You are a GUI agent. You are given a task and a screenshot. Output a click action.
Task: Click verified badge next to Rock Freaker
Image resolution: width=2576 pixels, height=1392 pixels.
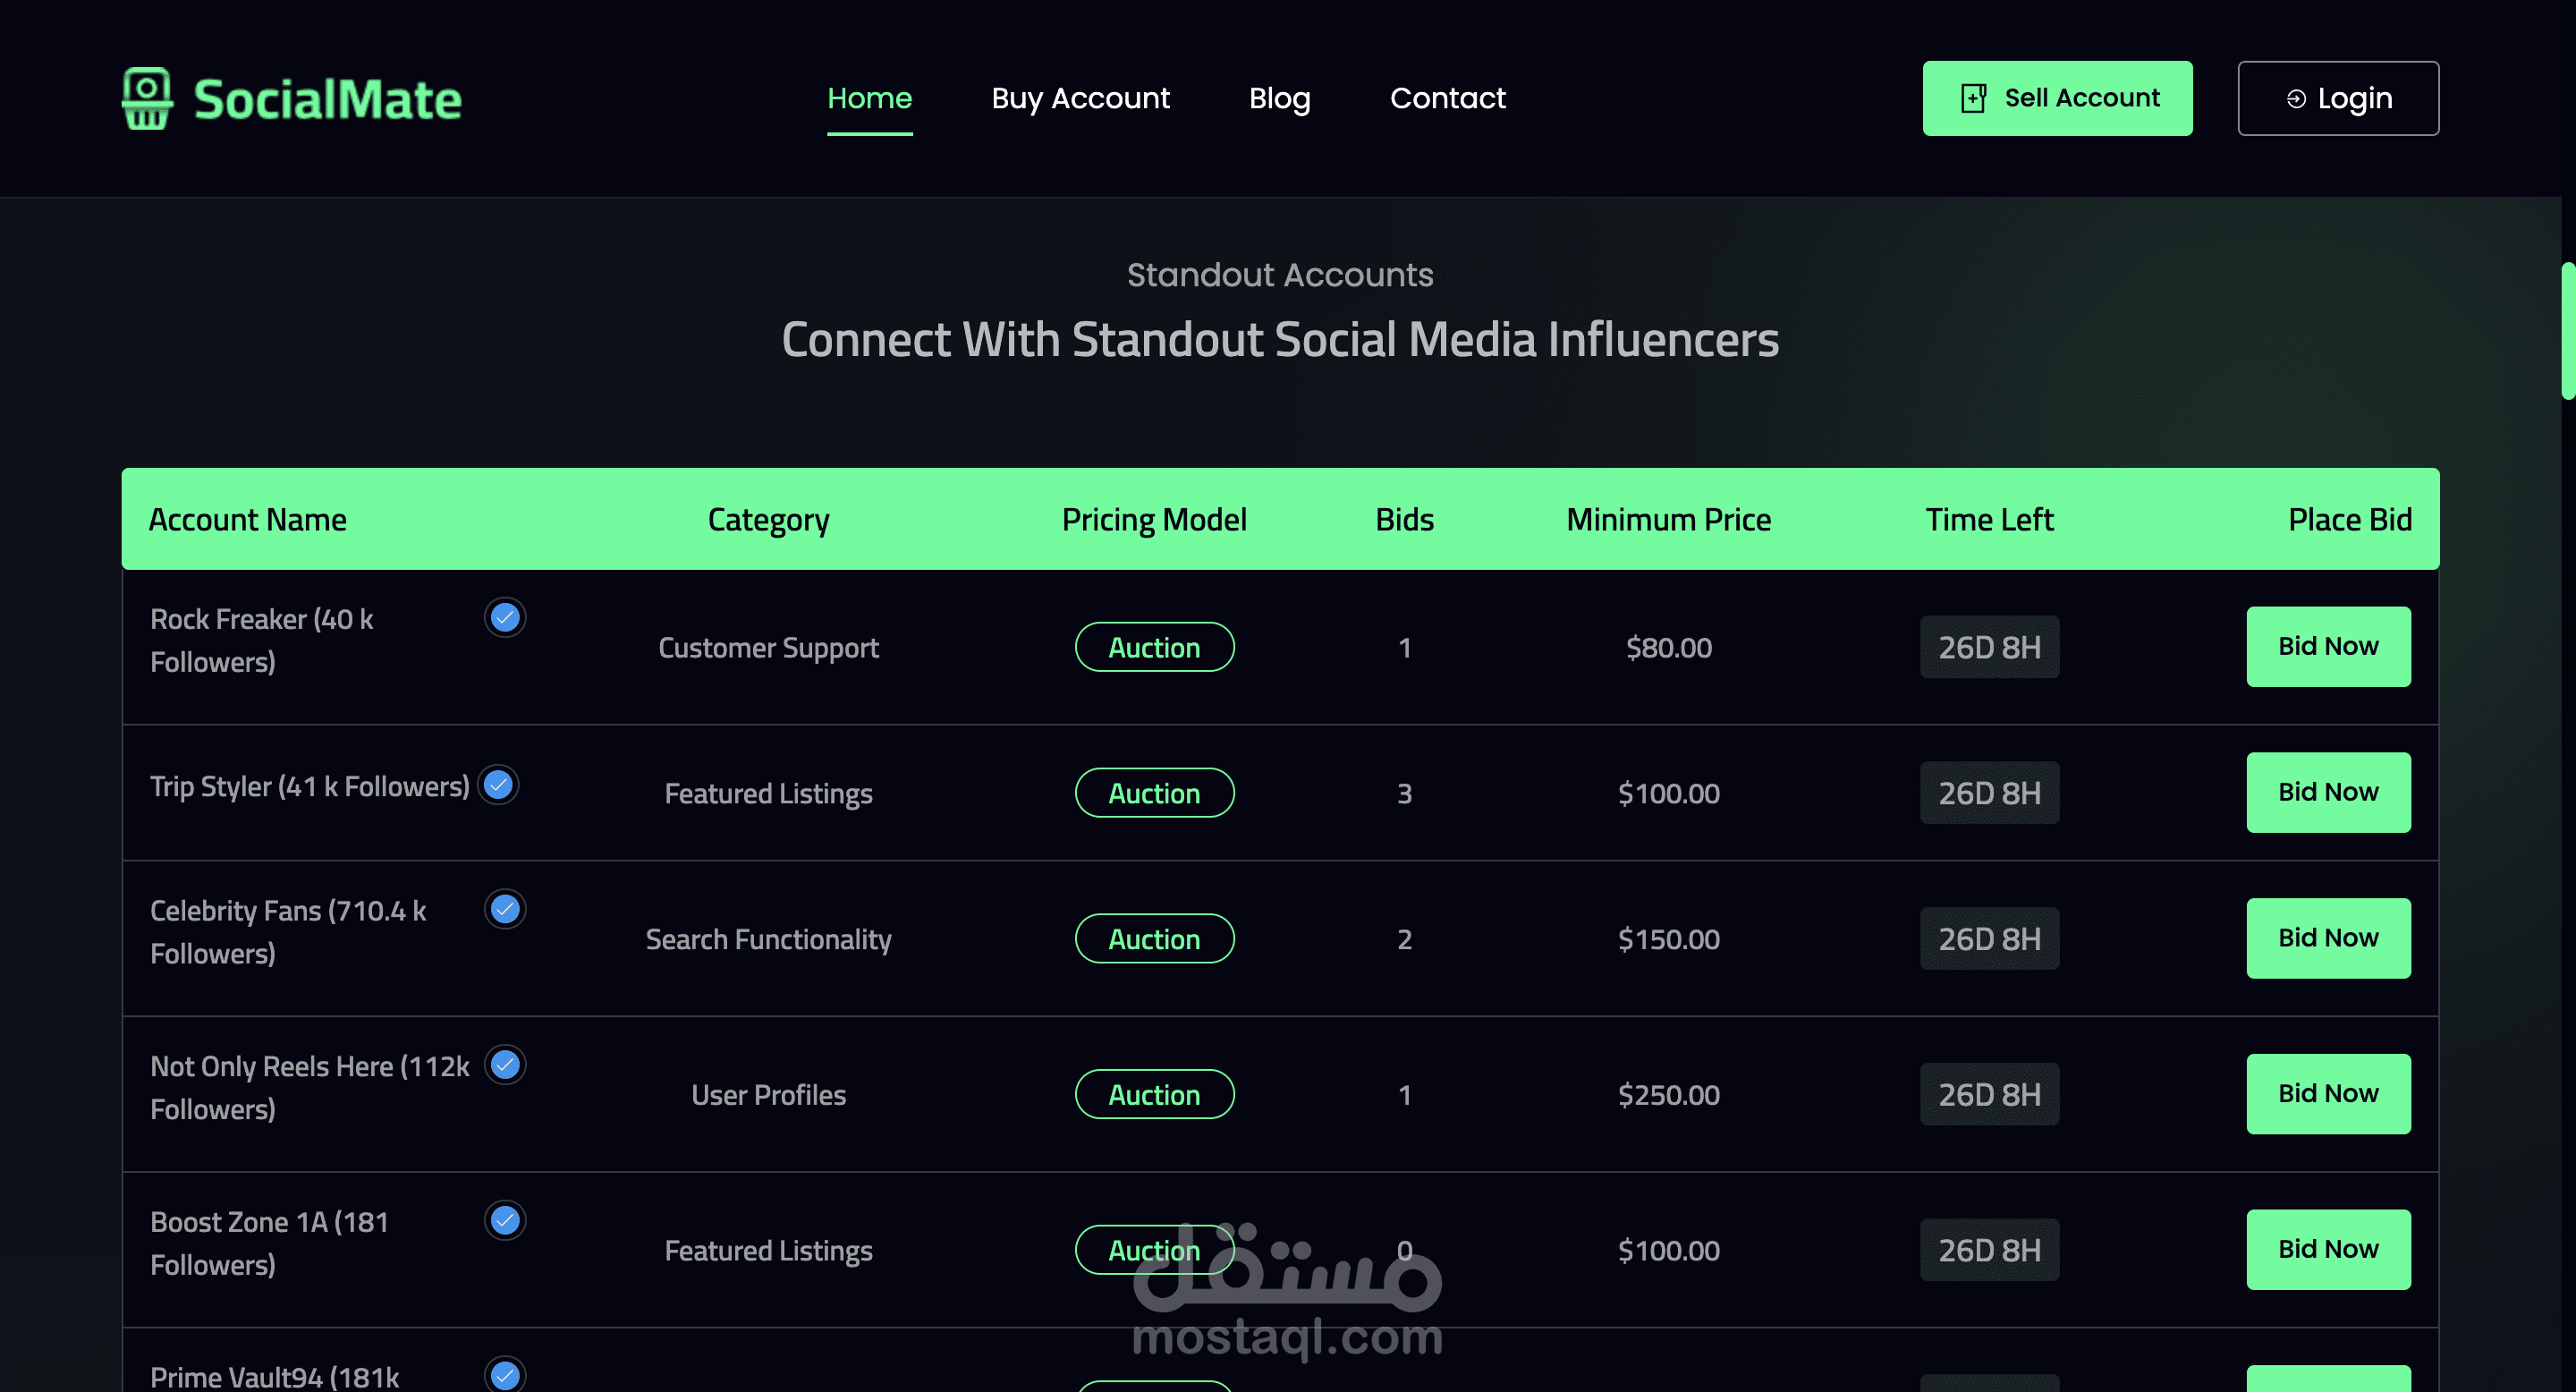tap(505, 618)
